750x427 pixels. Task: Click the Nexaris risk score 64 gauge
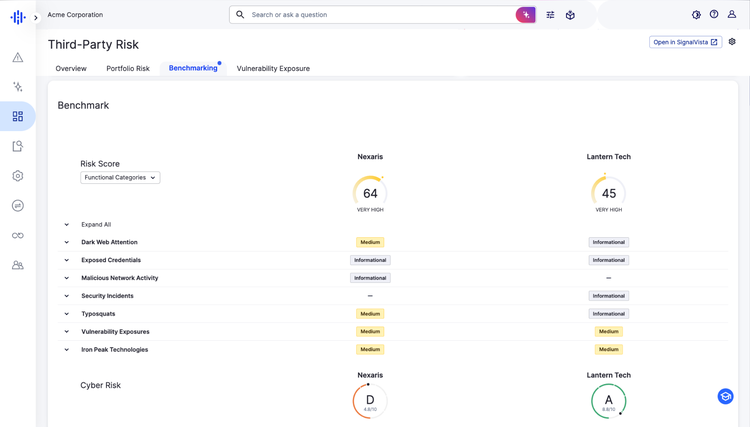(370, 194)
